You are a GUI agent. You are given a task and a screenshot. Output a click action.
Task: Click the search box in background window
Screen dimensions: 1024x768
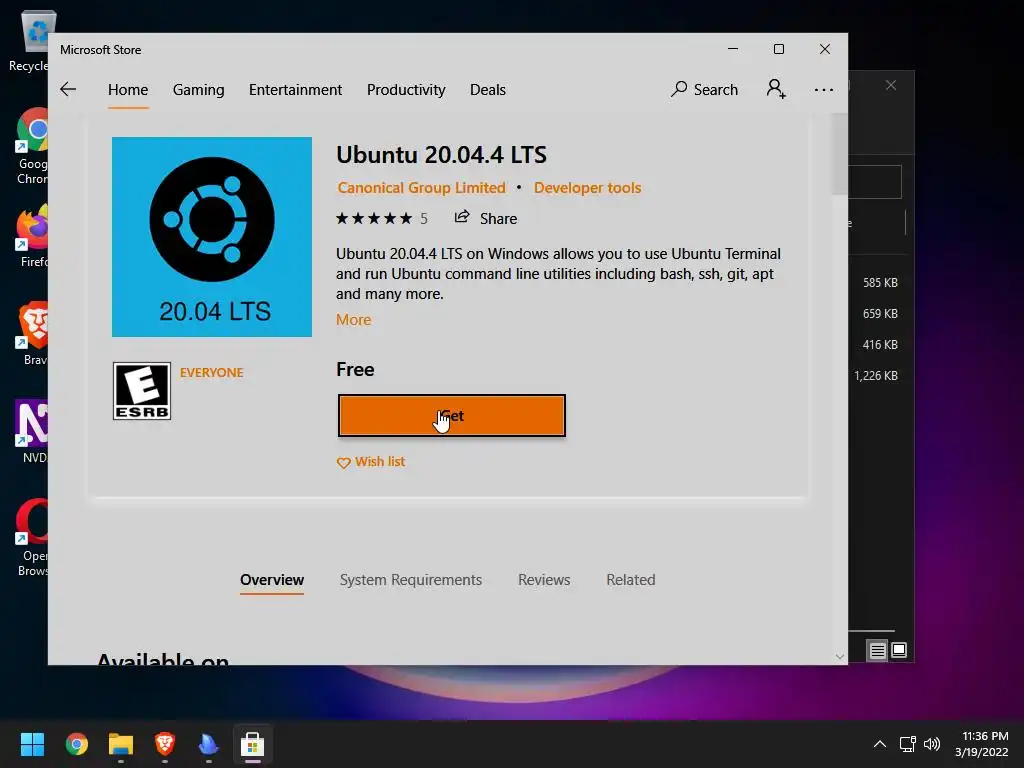[875, 182]
